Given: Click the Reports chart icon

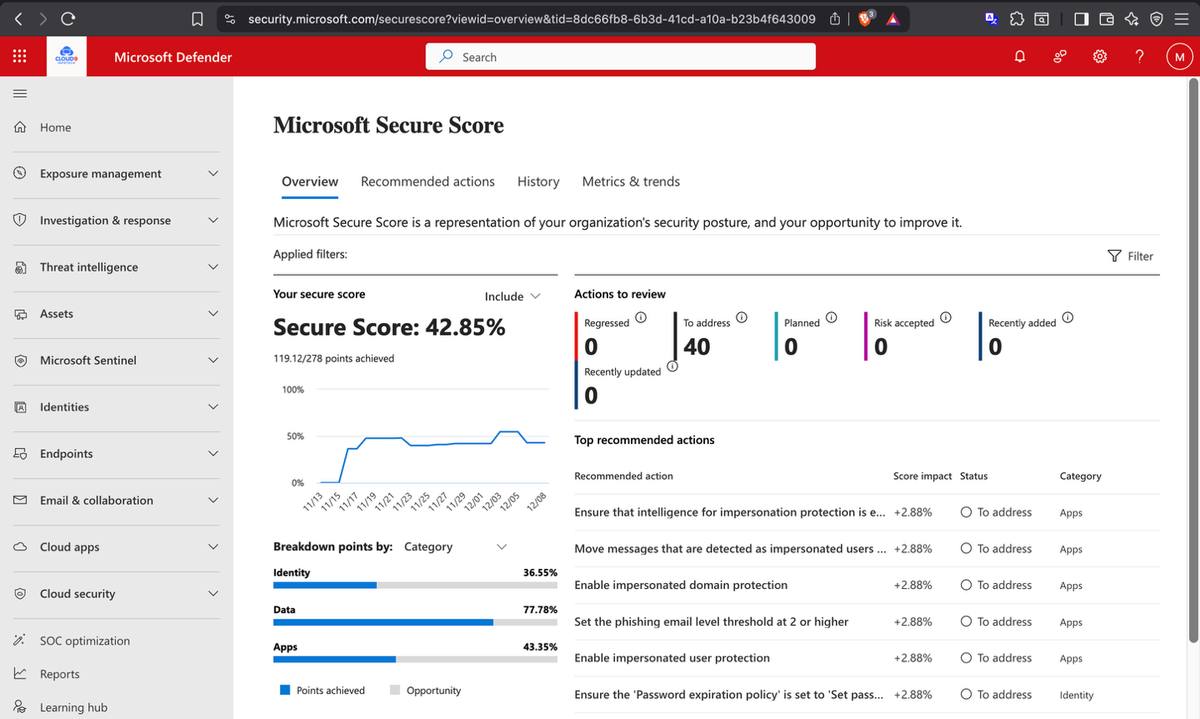Looking at the screenshot, I should tap(20, 674).
